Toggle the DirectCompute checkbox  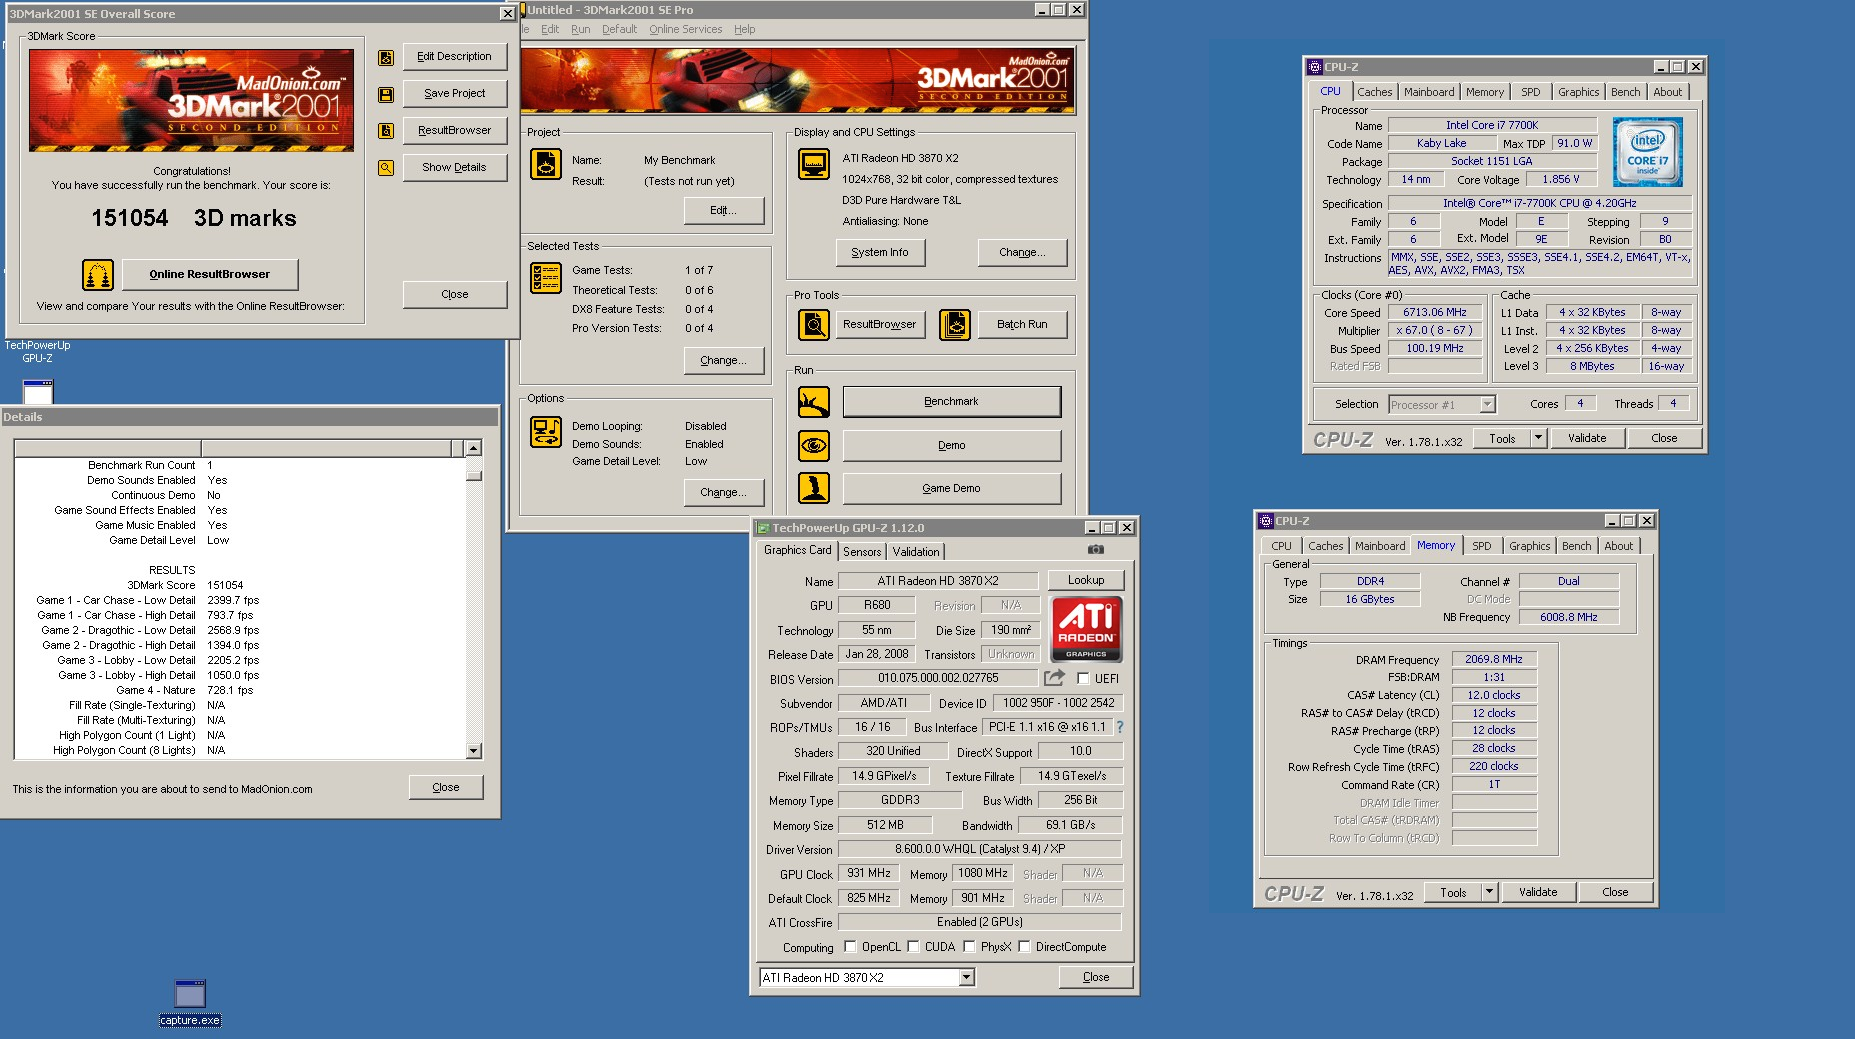point(1024,946)
